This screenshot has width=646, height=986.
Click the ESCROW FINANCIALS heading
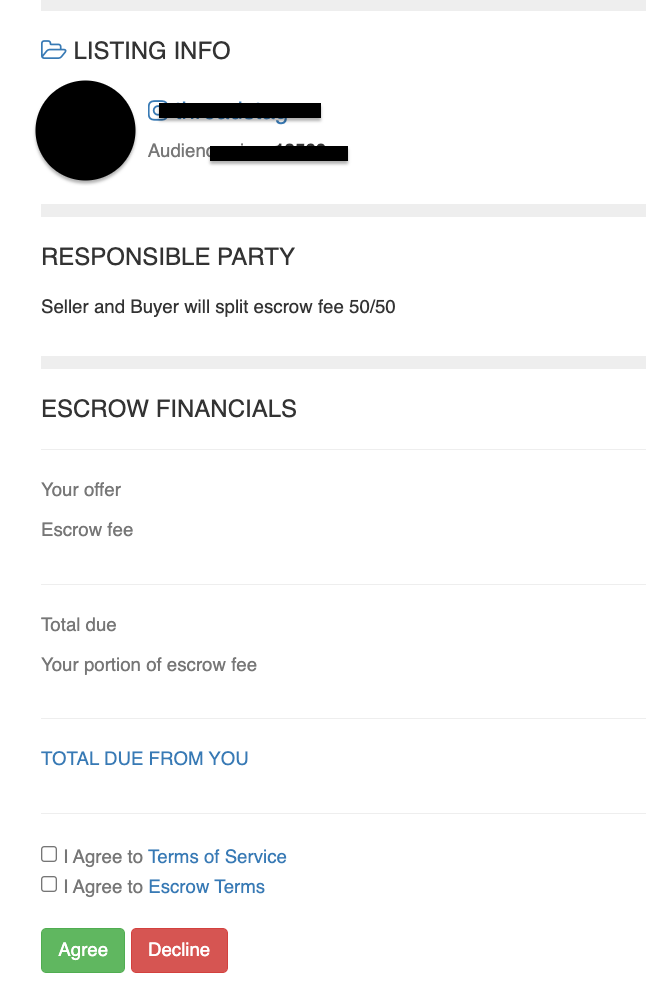[x=169, y=409]
